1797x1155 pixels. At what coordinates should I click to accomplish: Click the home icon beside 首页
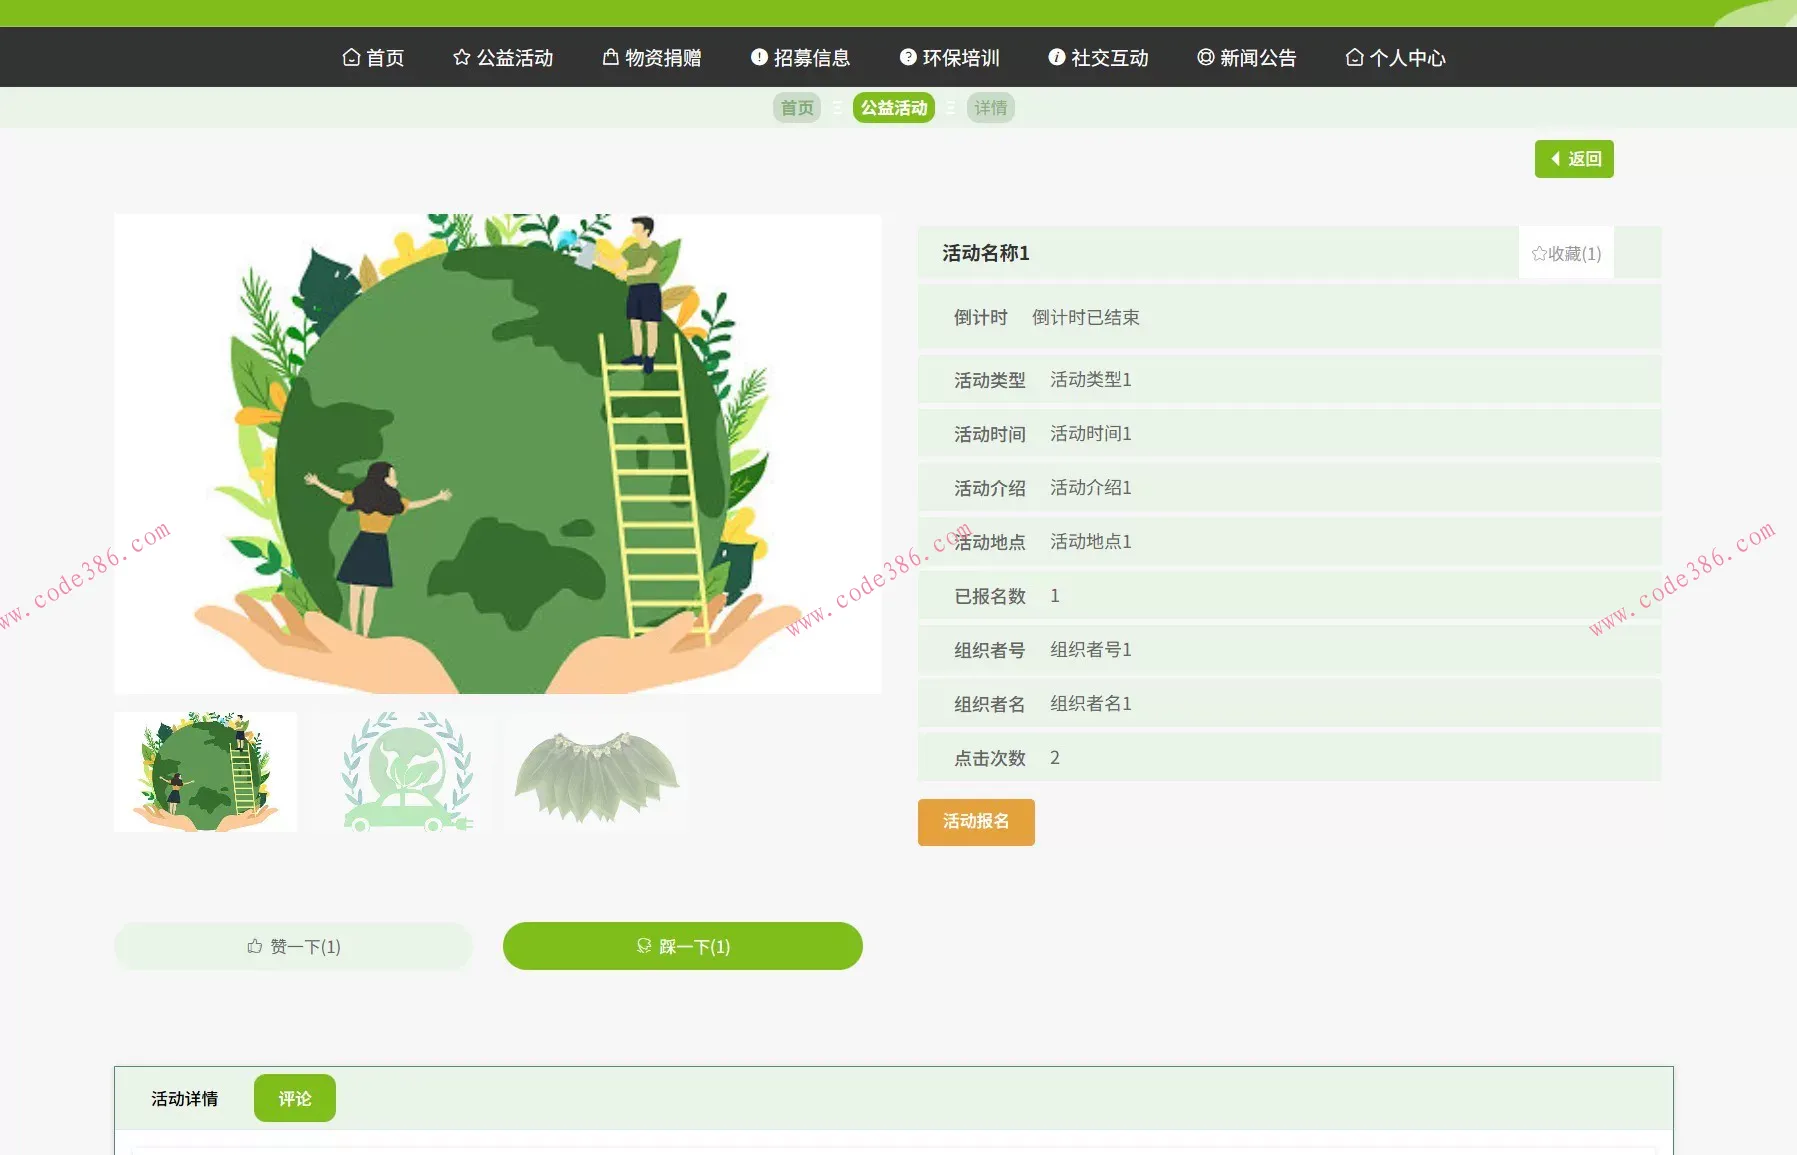coord(350,57)
